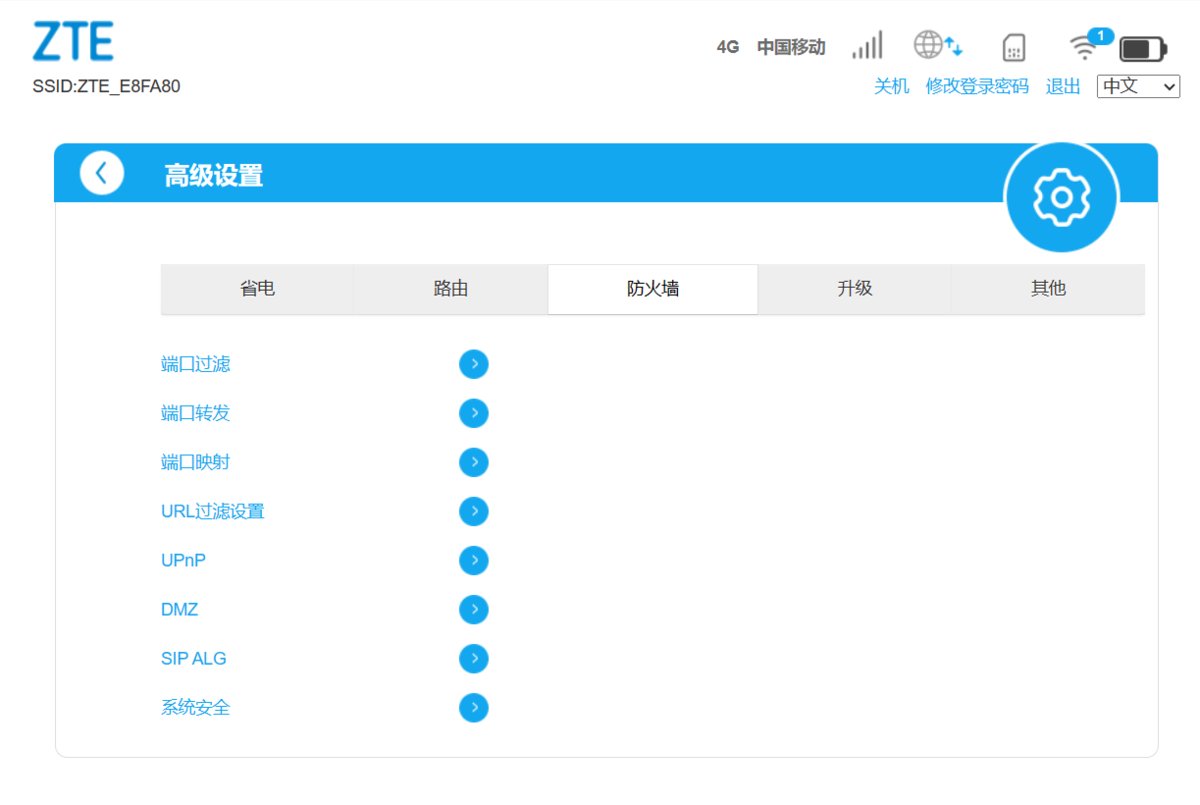The image size is (1200, 805).
Task: Click the signal strength bars icon
Action: coord(867,45)
